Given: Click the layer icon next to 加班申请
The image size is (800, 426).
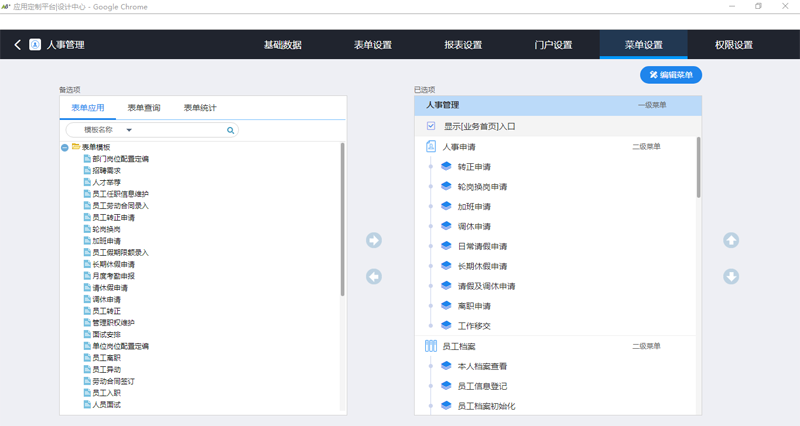Looking at the screenshot, I should pyautogui.click(x=447, y=206).
